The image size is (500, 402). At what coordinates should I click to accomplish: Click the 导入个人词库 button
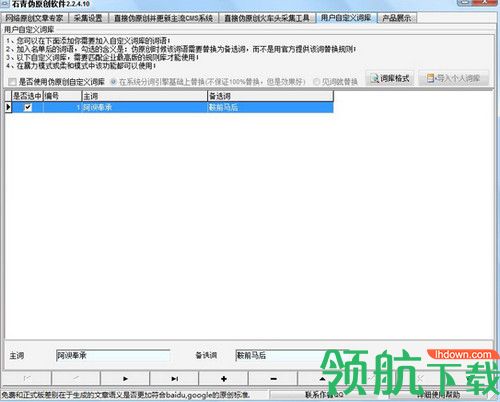pyautogui.click(x=454, y=78)
